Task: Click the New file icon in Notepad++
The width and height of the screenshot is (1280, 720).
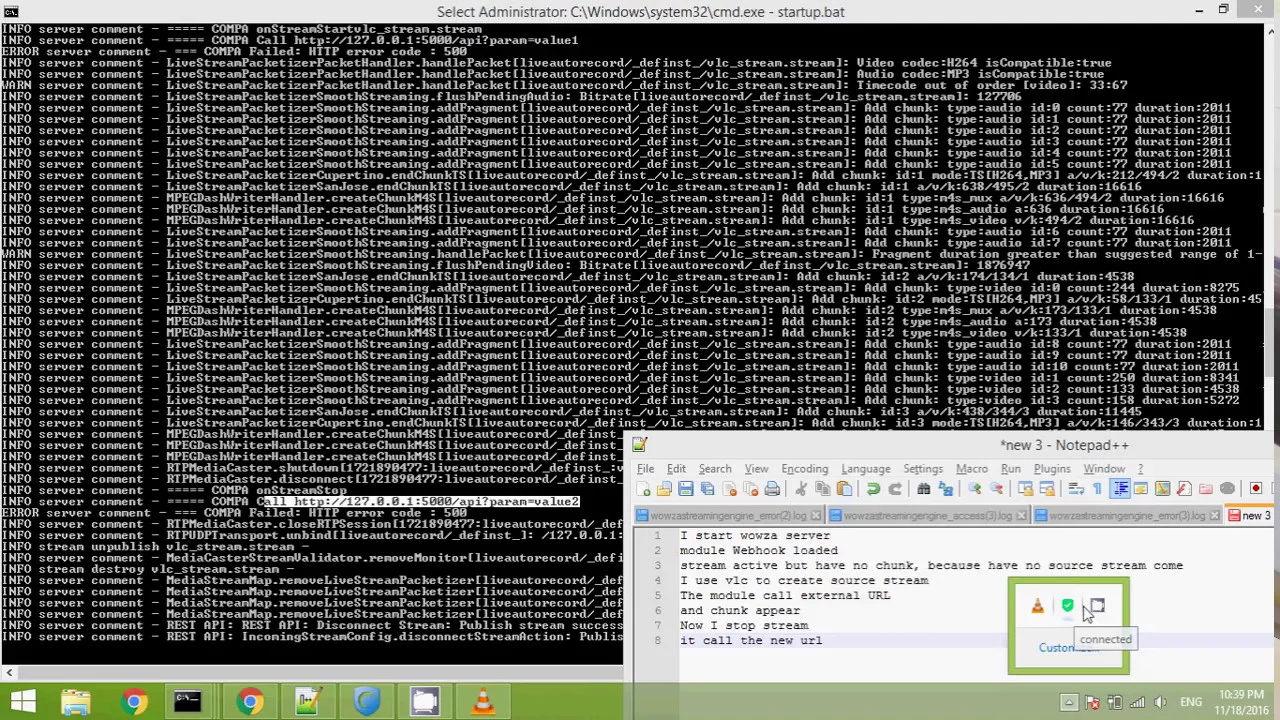Action: click(x=643, y=489)
